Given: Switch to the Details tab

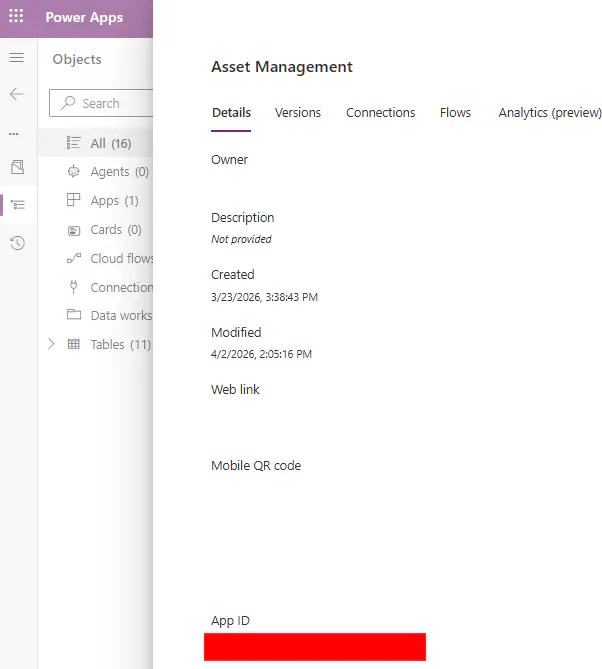Looking at the screenshot, I should [231, 113].
